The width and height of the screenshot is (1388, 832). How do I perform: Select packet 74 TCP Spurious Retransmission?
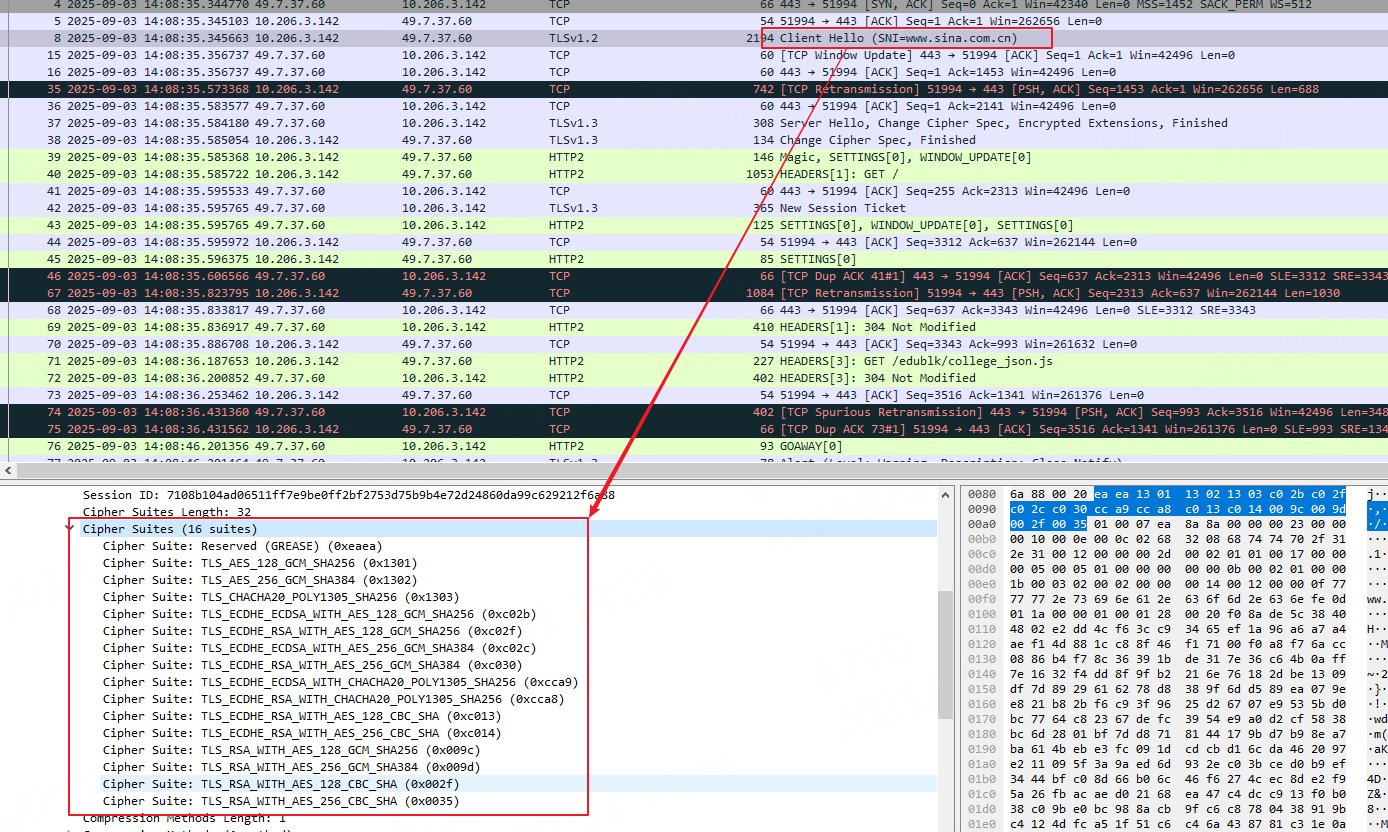pos(694,412)
